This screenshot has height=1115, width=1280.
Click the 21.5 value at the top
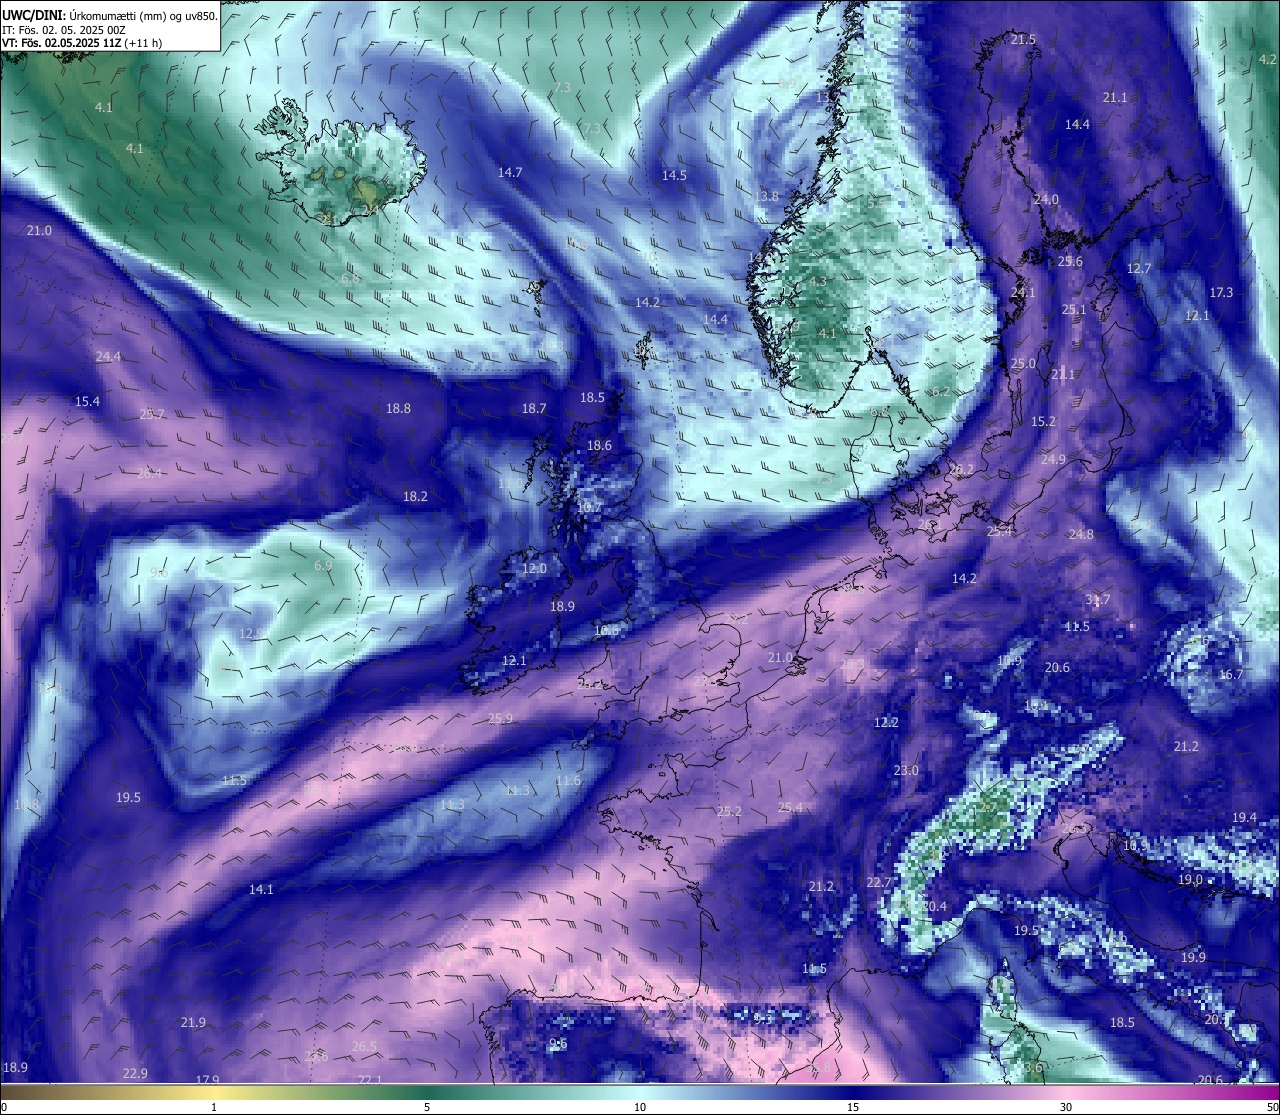coord(1023,40)
